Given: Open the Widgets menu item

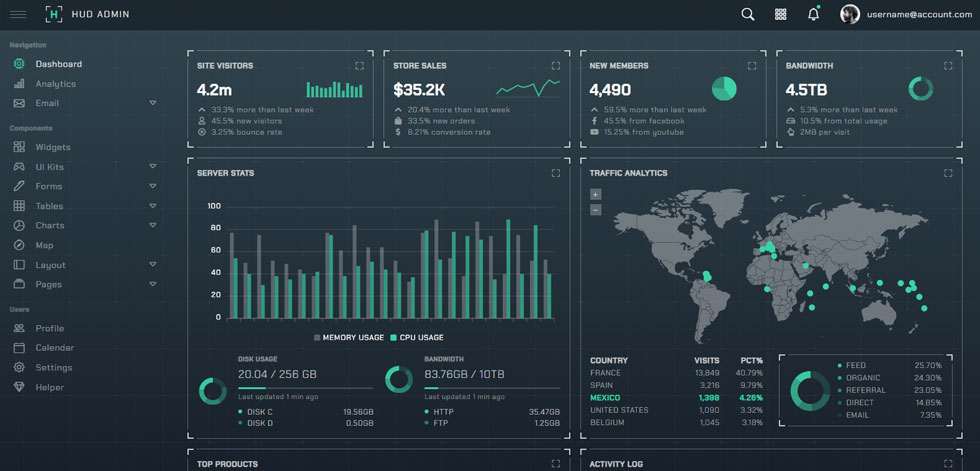Looking at the screenshot, I should click(x=53, y=147).
